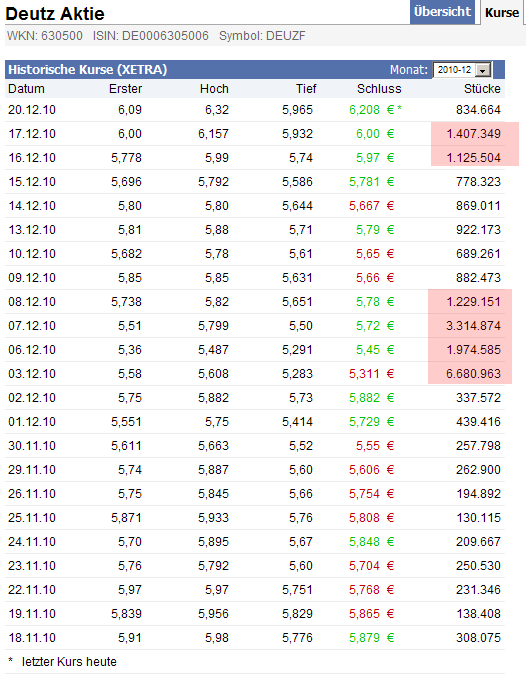Screen dimensions: 526x688
Task: Click volume 3.314.874 for 07.12.10
Action: (x=473, y=326)
